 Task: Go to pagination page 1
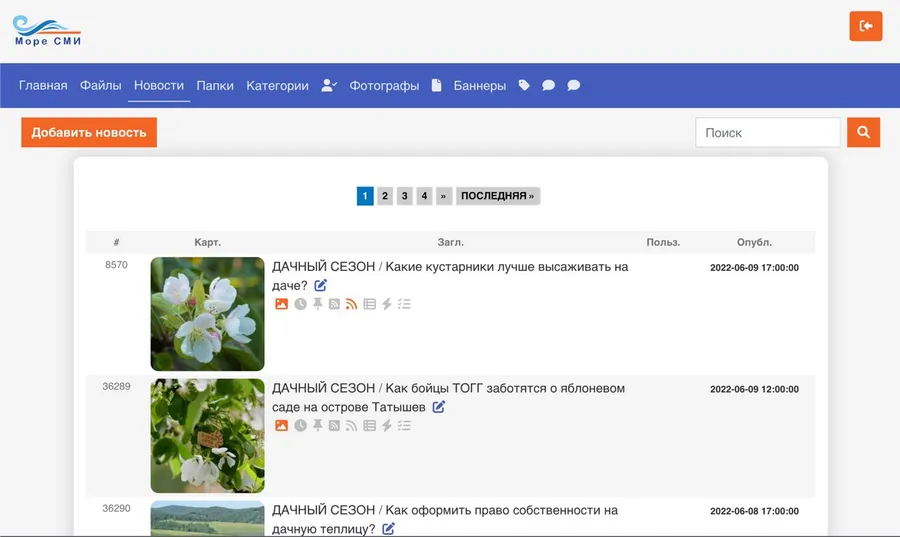click(x=365, y=196)
